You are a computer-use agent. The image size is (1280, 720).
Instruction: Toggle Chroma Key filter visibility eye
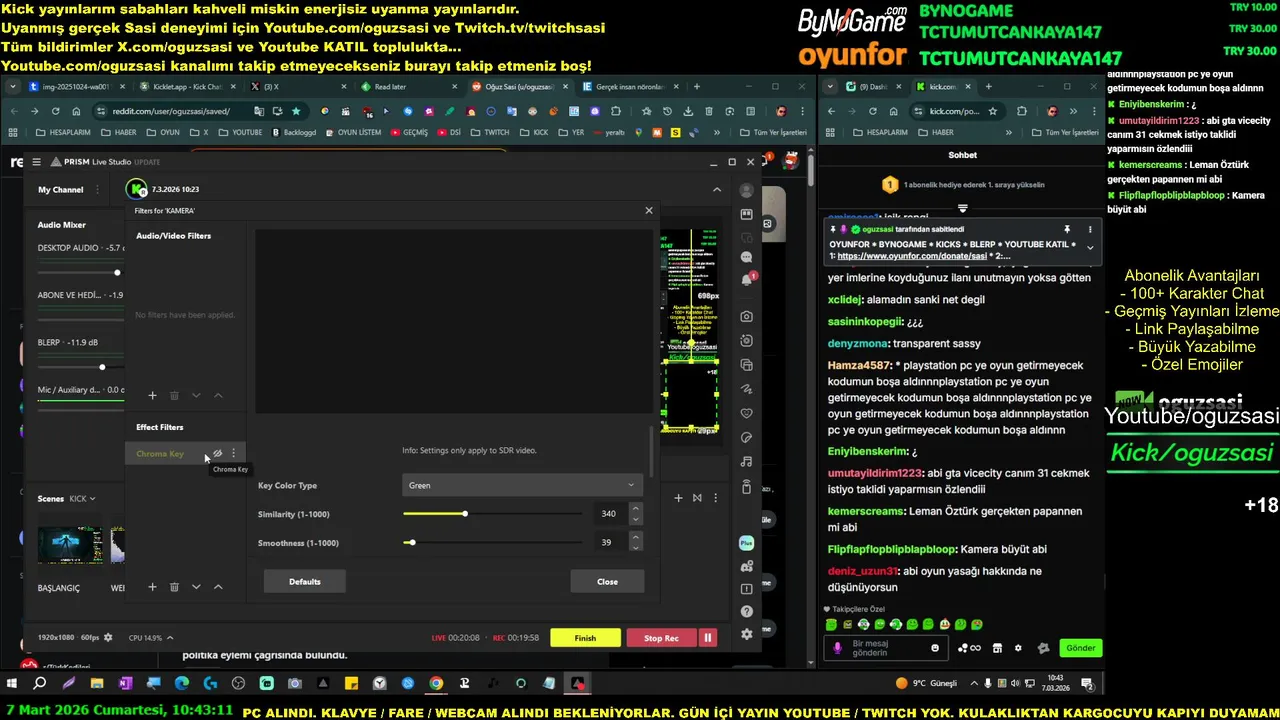217,453
